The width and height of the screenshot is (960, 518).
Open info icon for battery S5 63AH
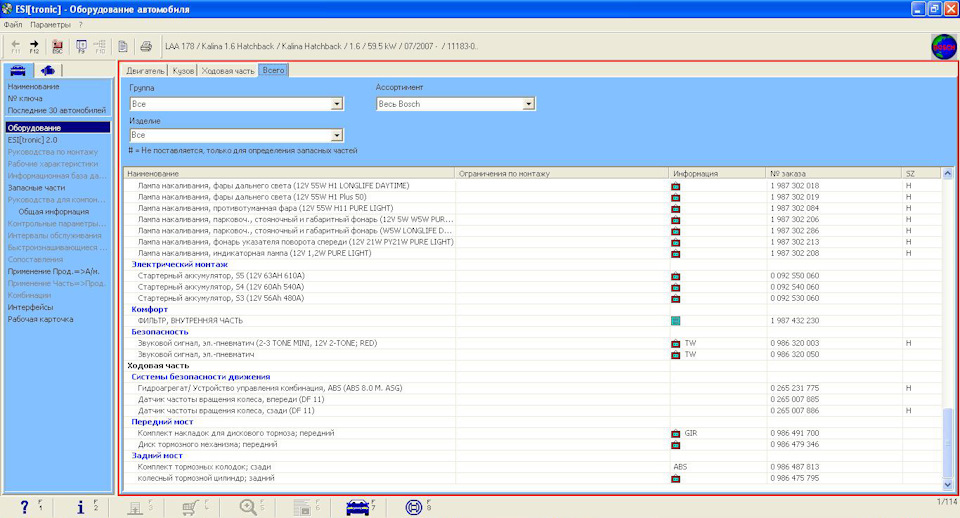pyautogui.click(x=675, y=276)
